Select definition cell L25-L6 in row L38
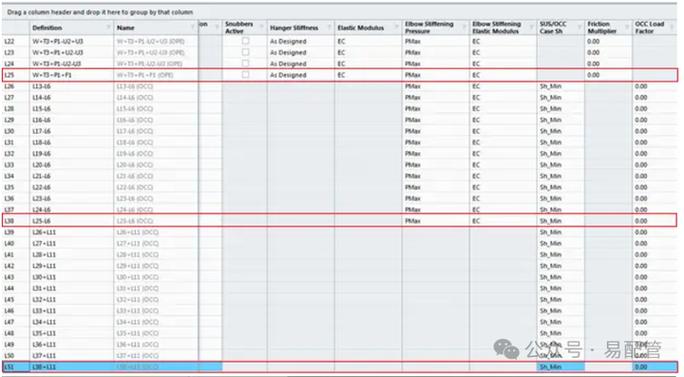The image size is (684, 377). tap(72, 221)
